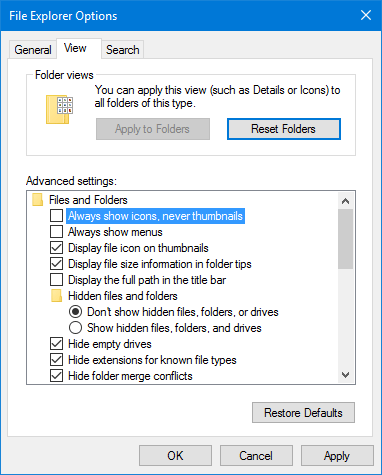Viewport: 382px width, 475px height.
Task: Click the Hide folder merge conflicts text
Action: click(130, 376)
